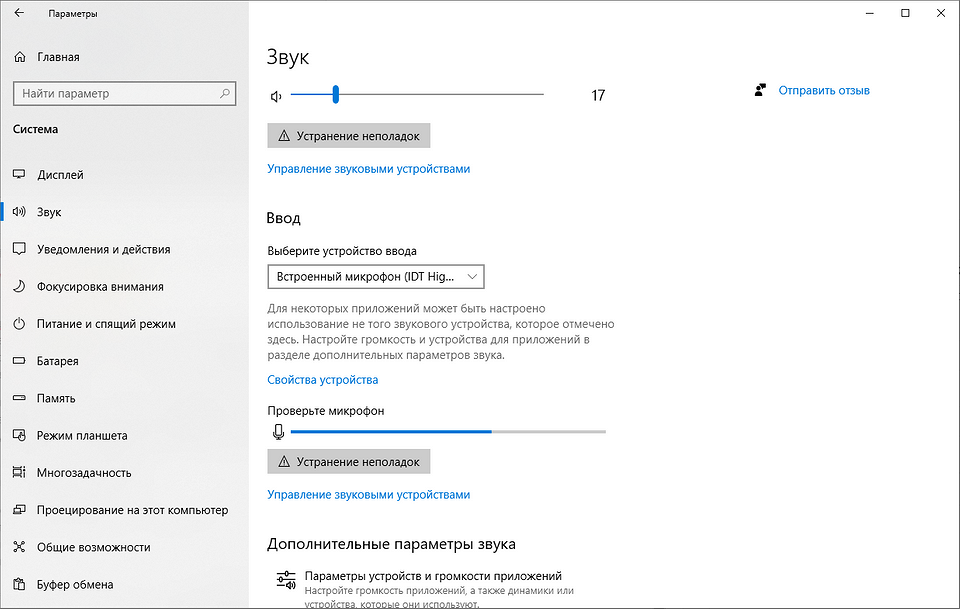
Task: Click the Найти параметр search field
Action: [115, 94]
